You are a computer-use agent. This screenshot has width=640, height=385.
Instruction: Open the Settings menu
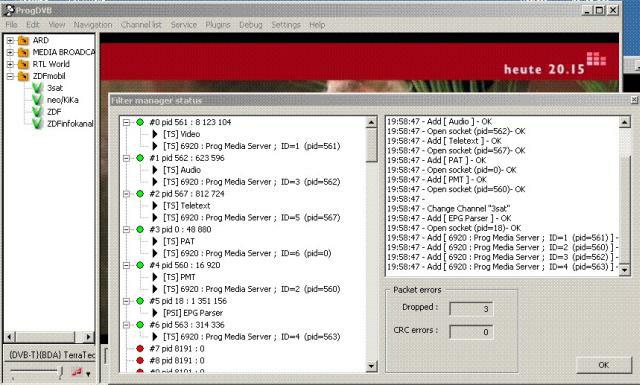pos(286,25)
